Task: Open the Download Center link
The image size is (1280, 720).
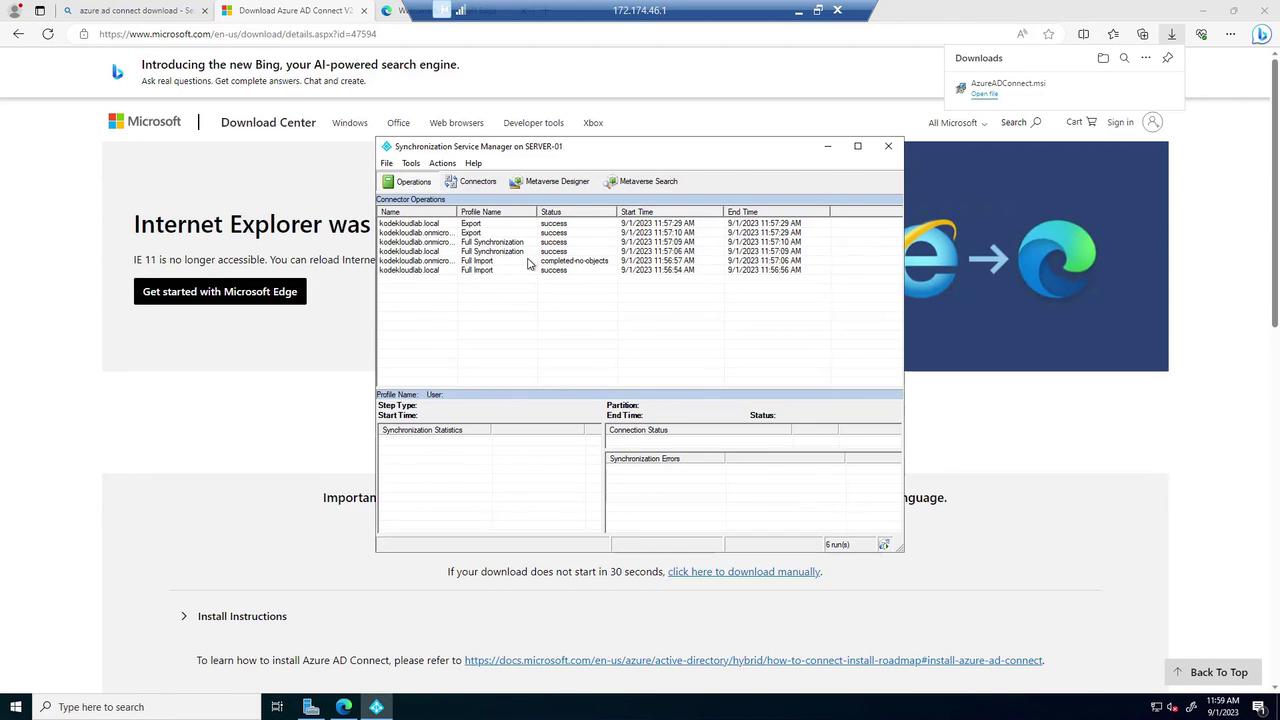Action: (268, 123)
